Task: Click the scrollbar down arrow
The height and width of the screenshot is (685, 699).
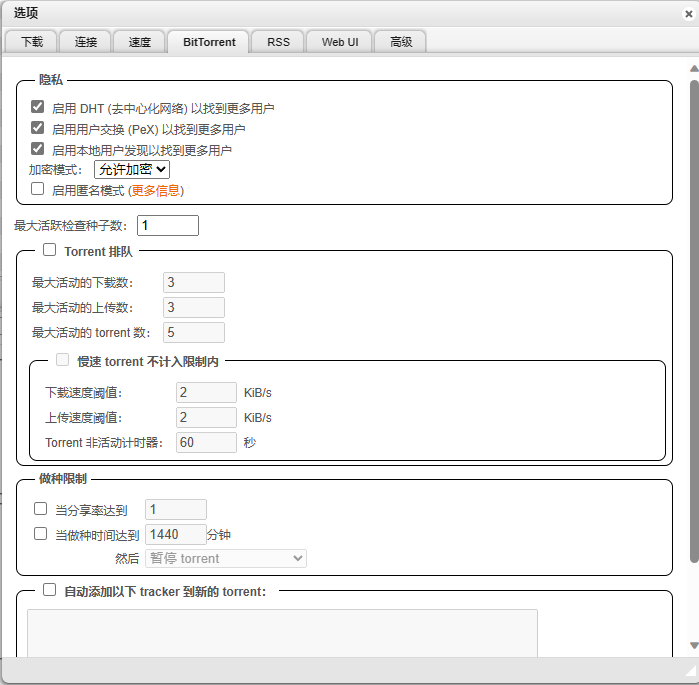Action: [693, 646]
